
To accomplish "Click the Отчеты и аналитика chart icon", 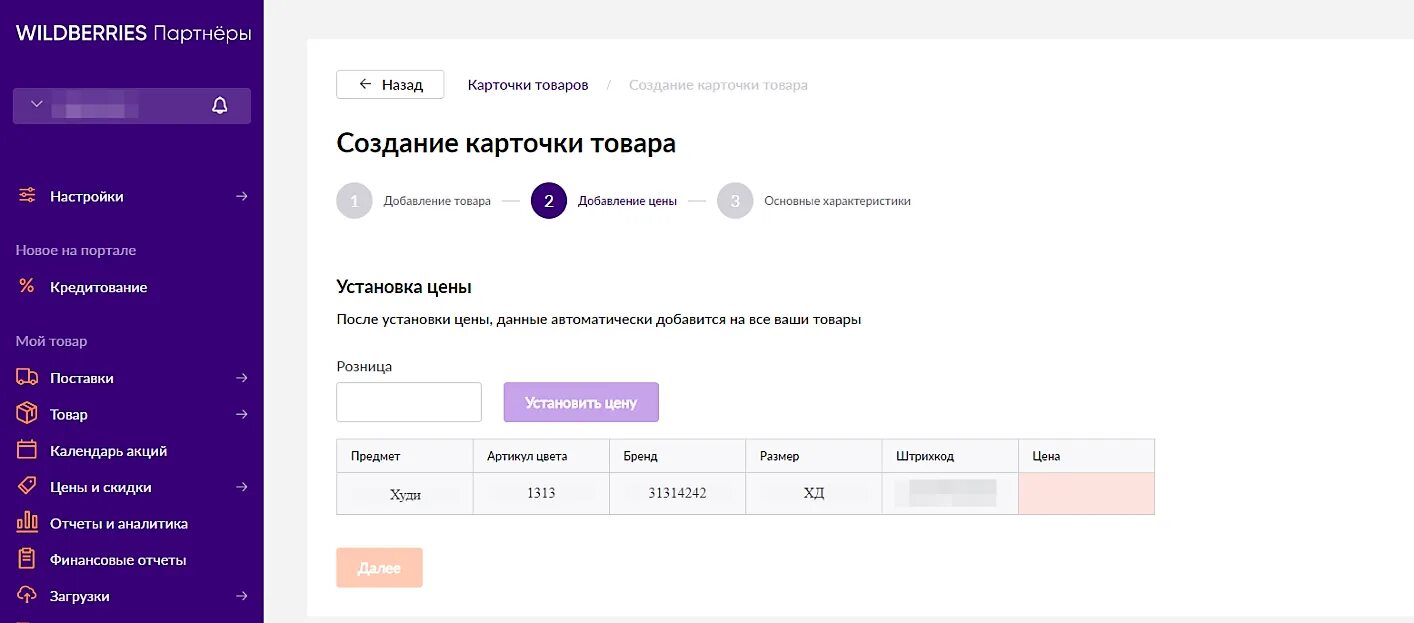I will coord(27,523).
